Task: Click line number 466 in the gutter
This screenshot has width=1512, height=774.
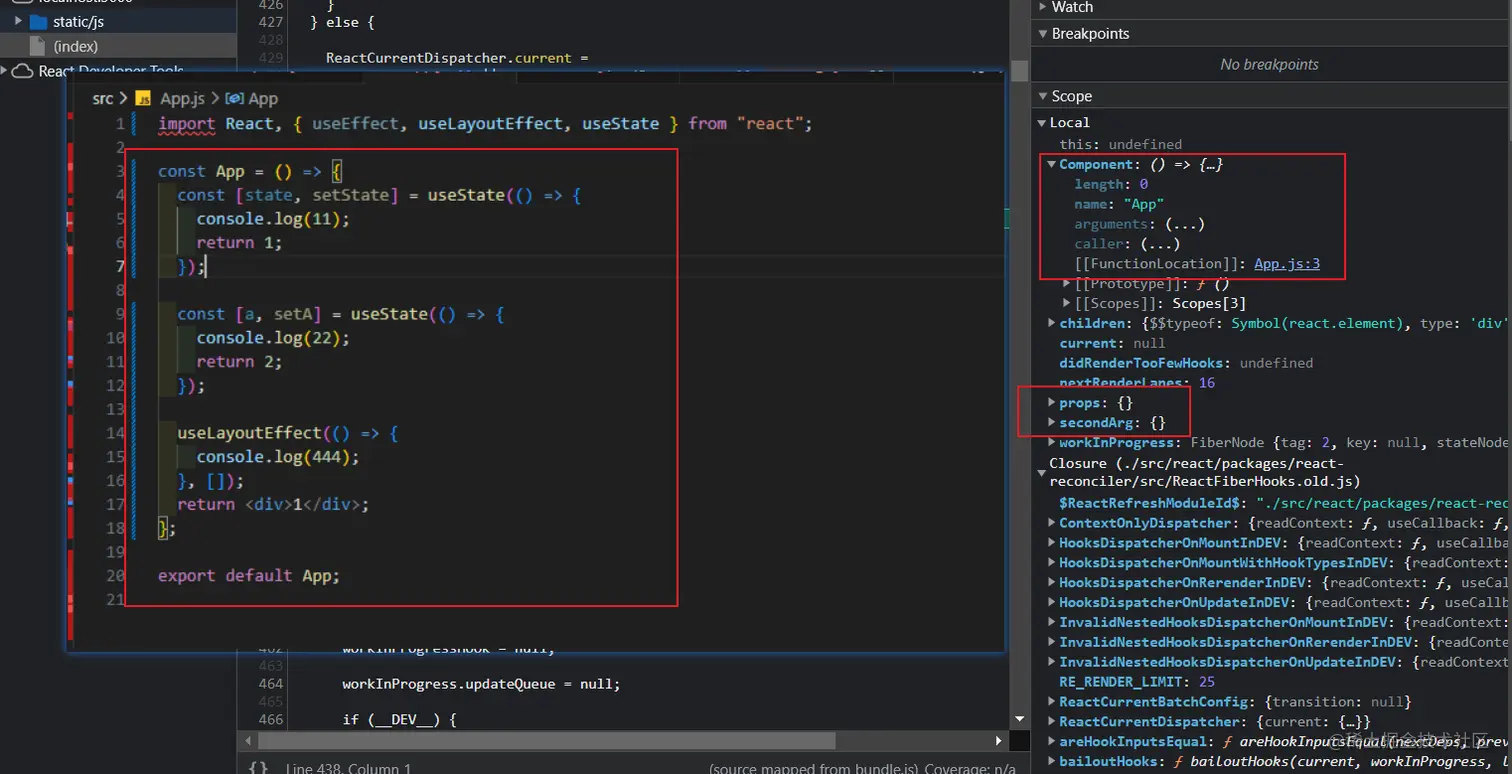Action: click(x=270, y=720)
